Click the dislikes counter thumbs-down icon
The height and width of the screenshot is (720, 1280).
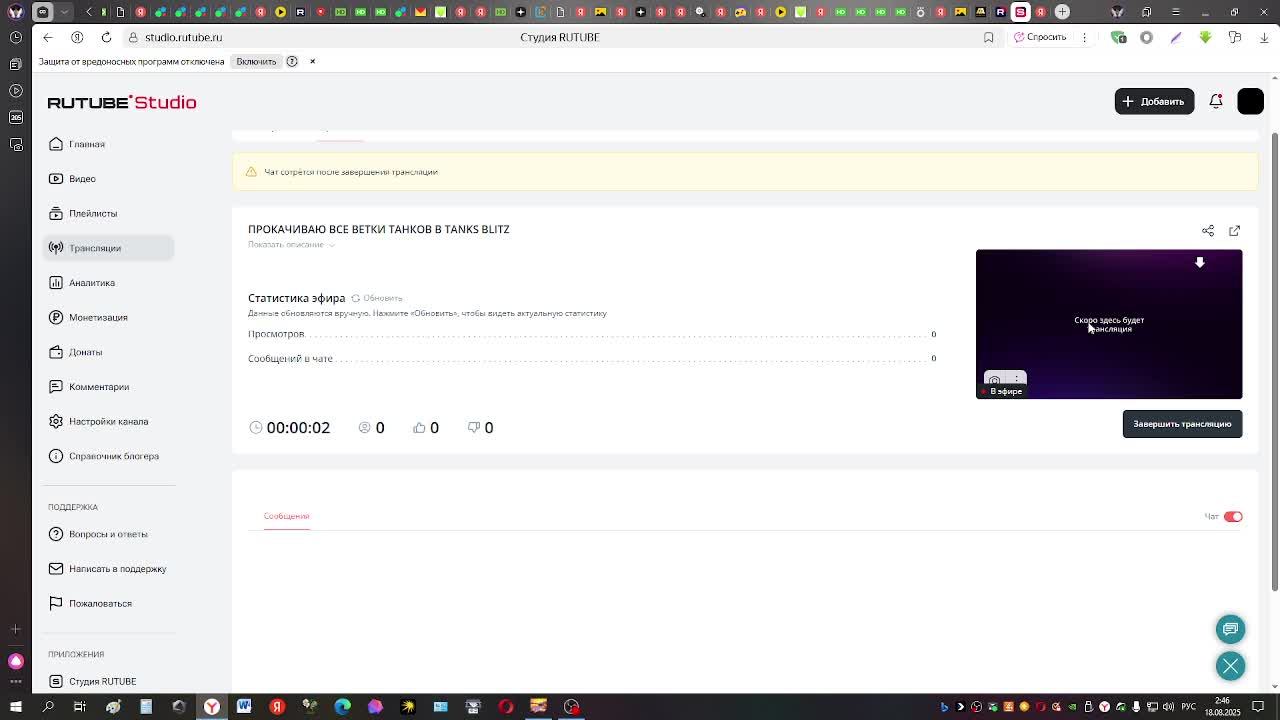[x=474, y=427]
